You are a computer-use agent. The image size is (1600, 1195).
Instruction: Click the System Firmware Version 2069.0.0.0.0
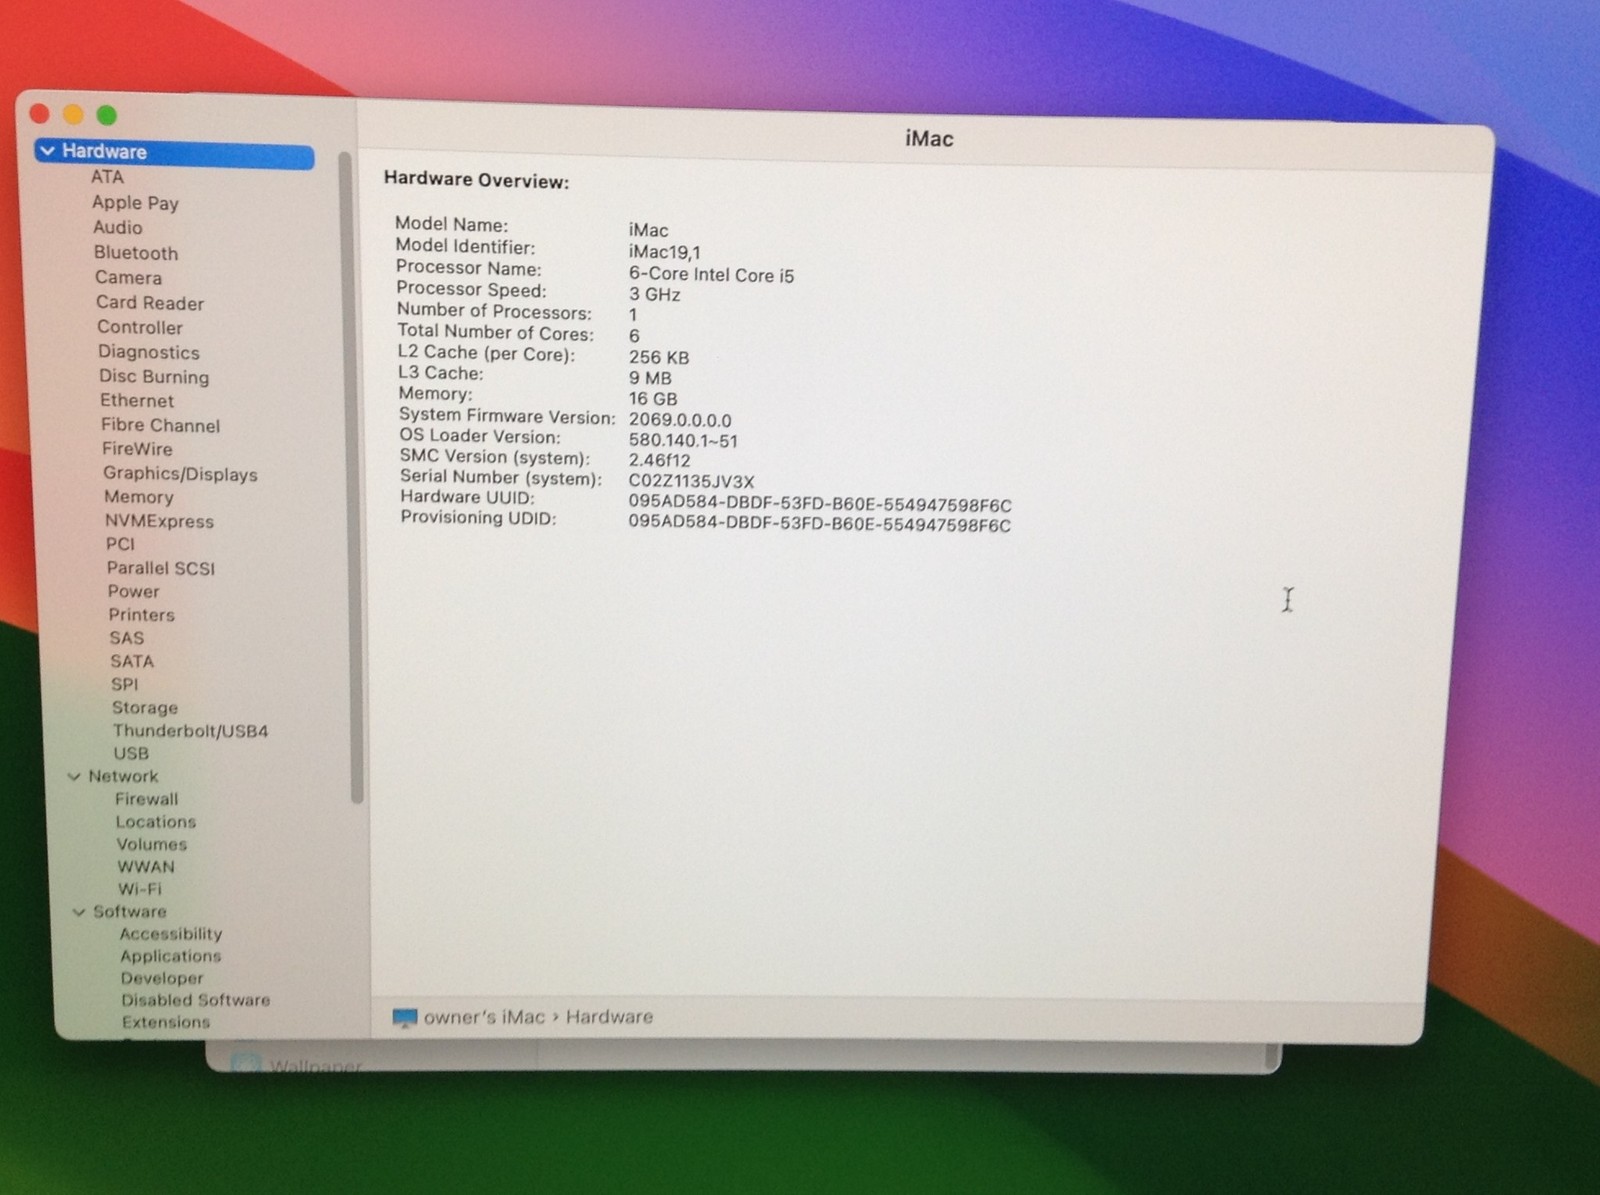(680, 420)
